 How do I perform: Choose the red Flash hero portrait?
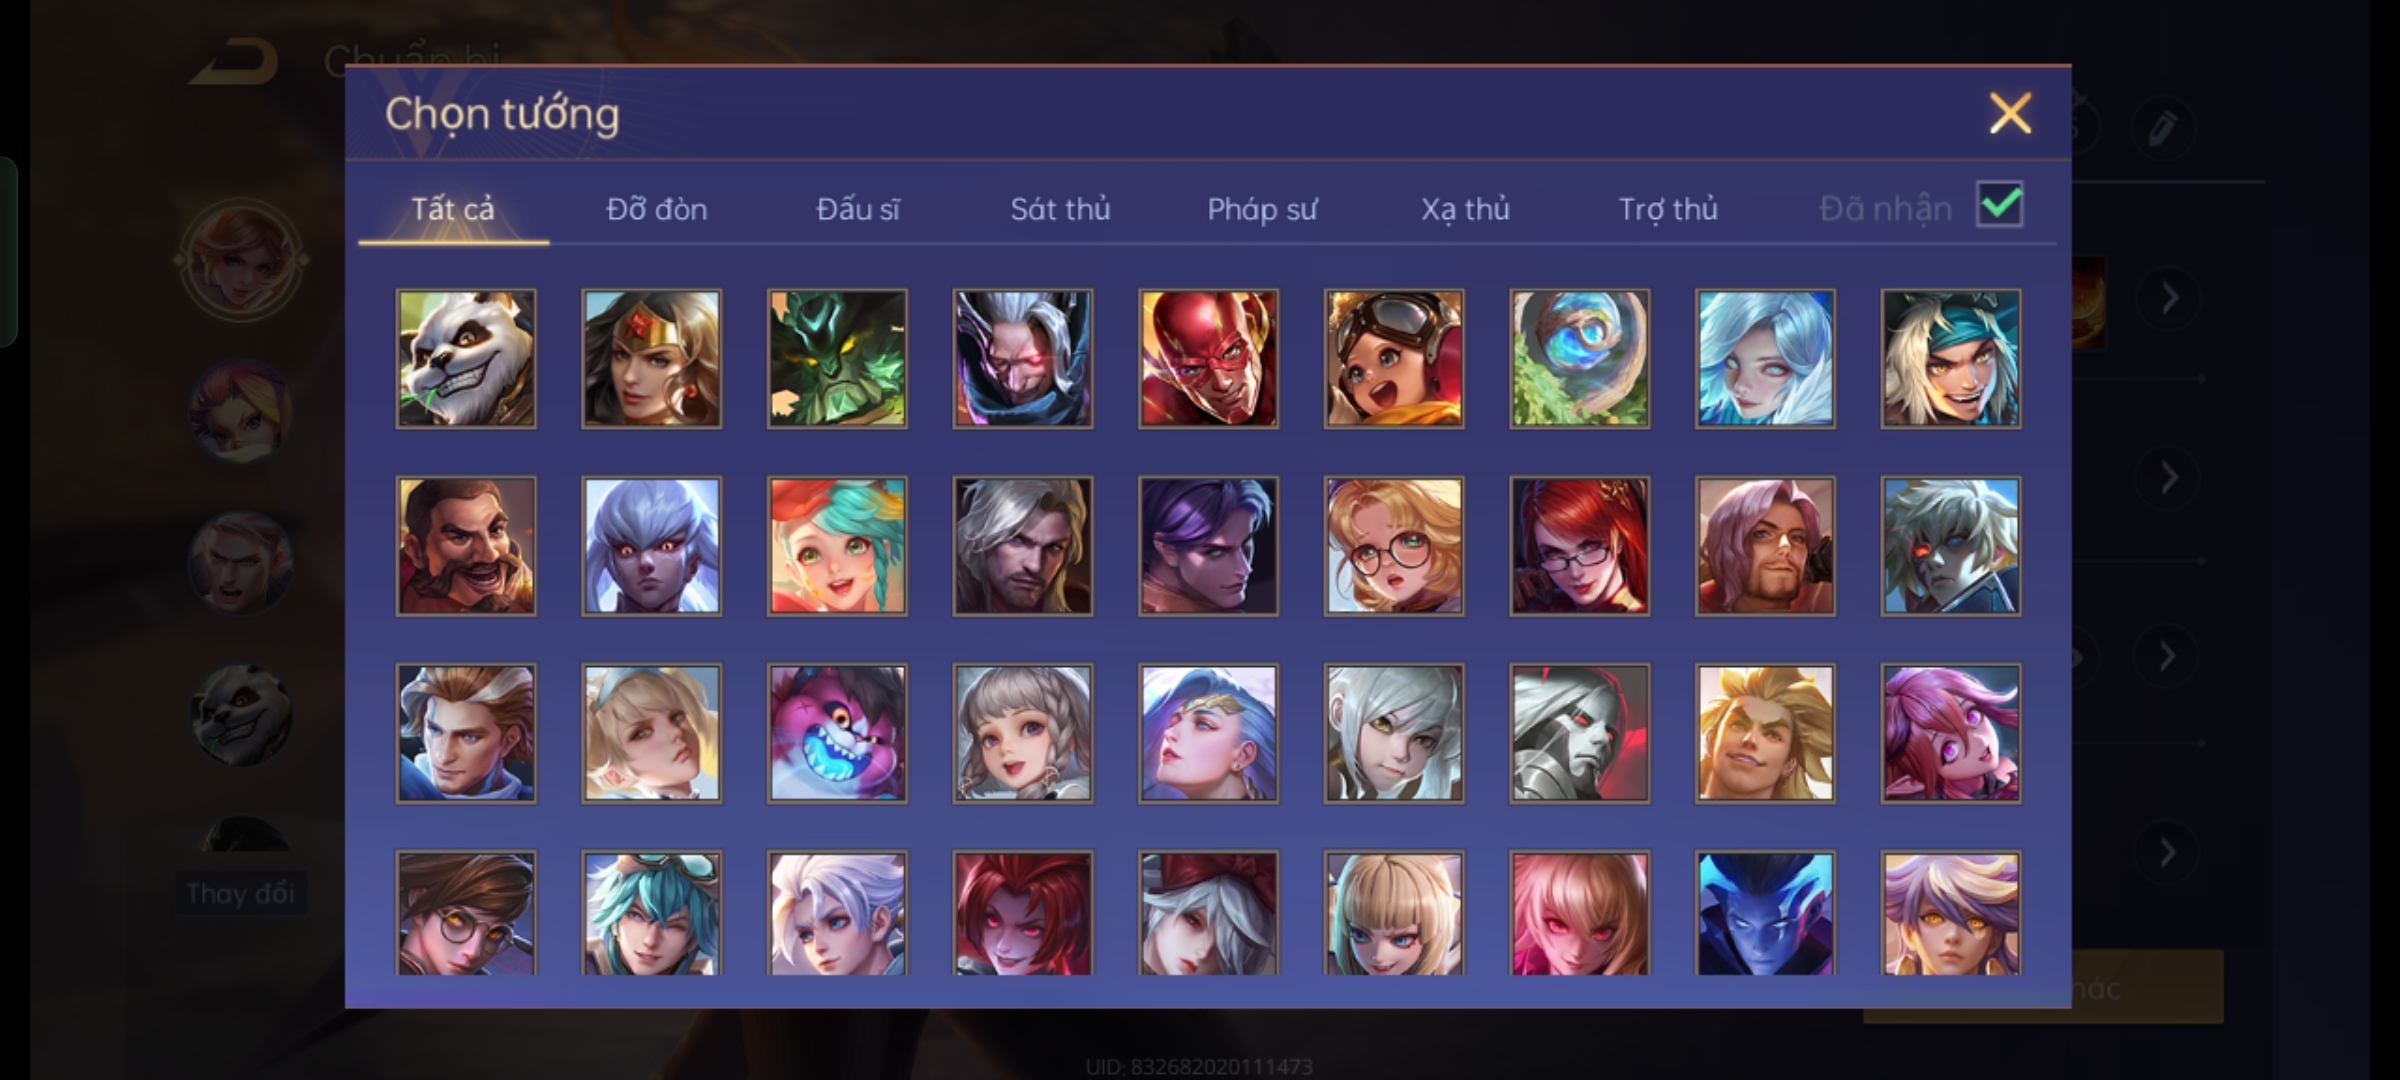tap(1208, 359)
